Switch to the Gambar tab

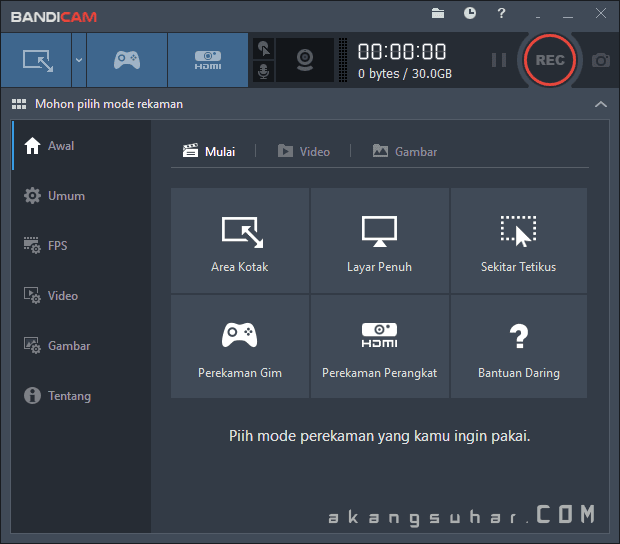(x=405, y=151)
